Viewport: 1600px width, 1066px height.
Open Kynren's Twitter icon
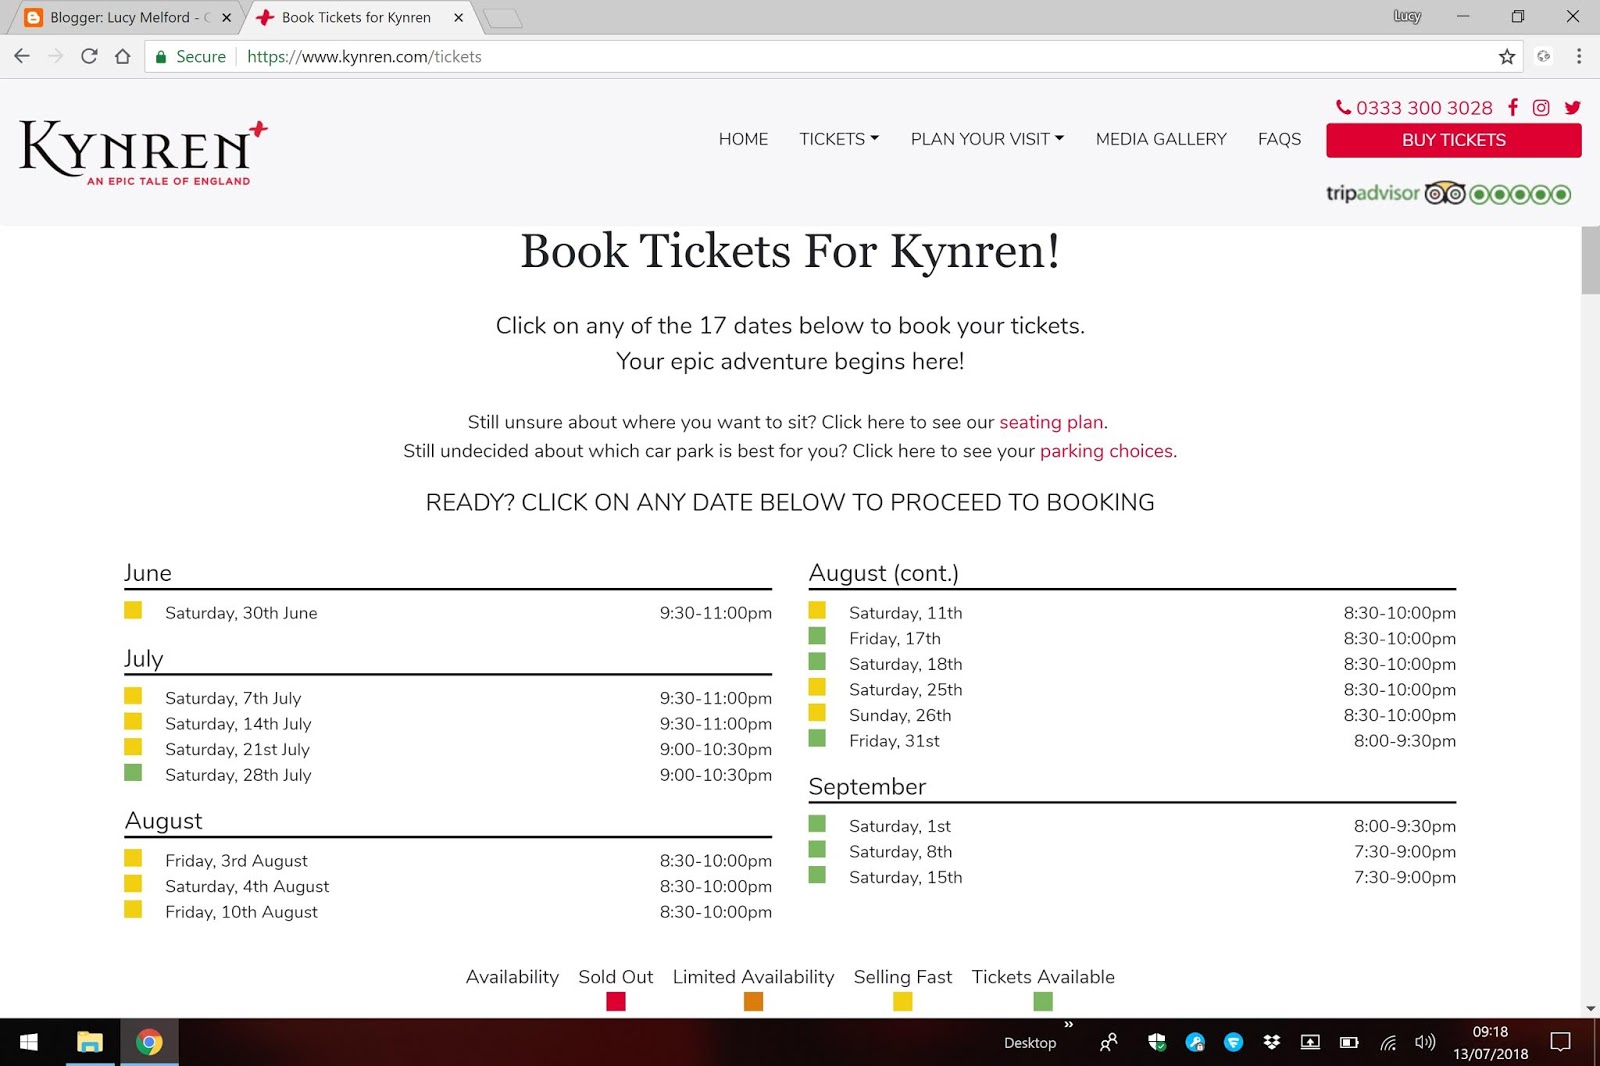(x=1572, y=107)
